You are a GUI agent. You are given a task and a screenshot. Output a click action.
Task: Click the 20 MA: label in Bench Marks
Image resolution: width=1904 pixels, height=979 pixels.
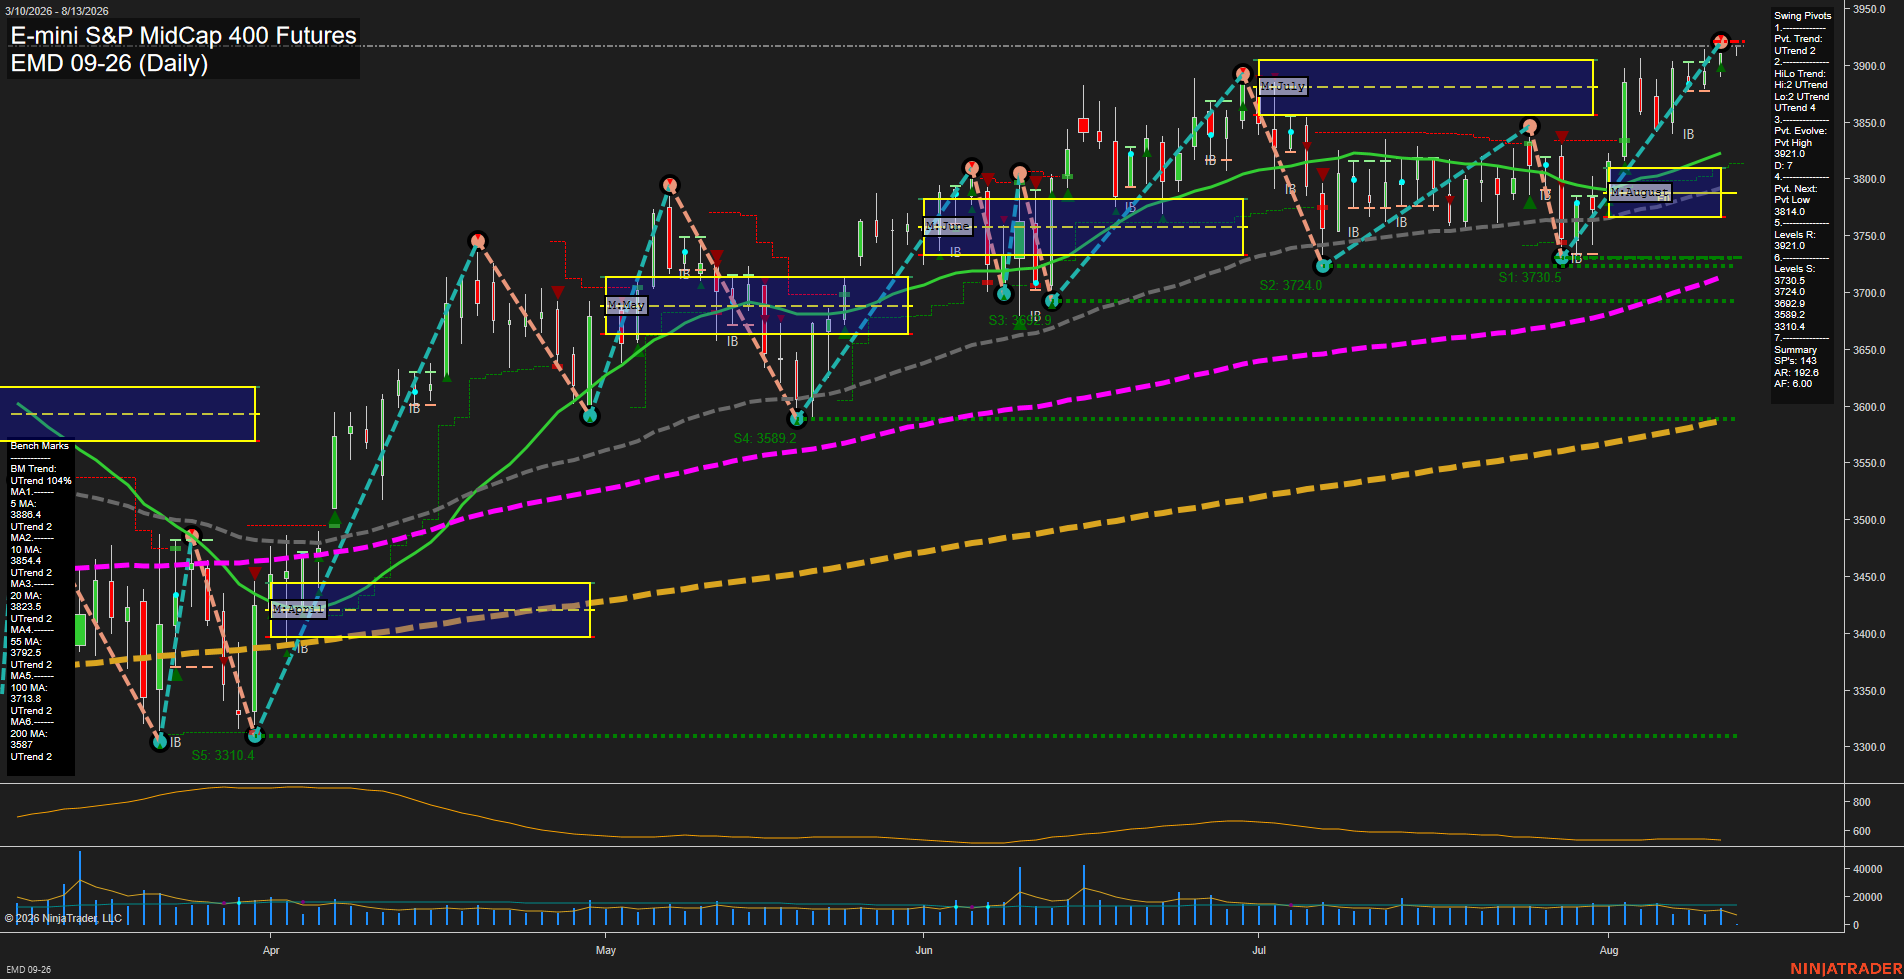[26, 596]
